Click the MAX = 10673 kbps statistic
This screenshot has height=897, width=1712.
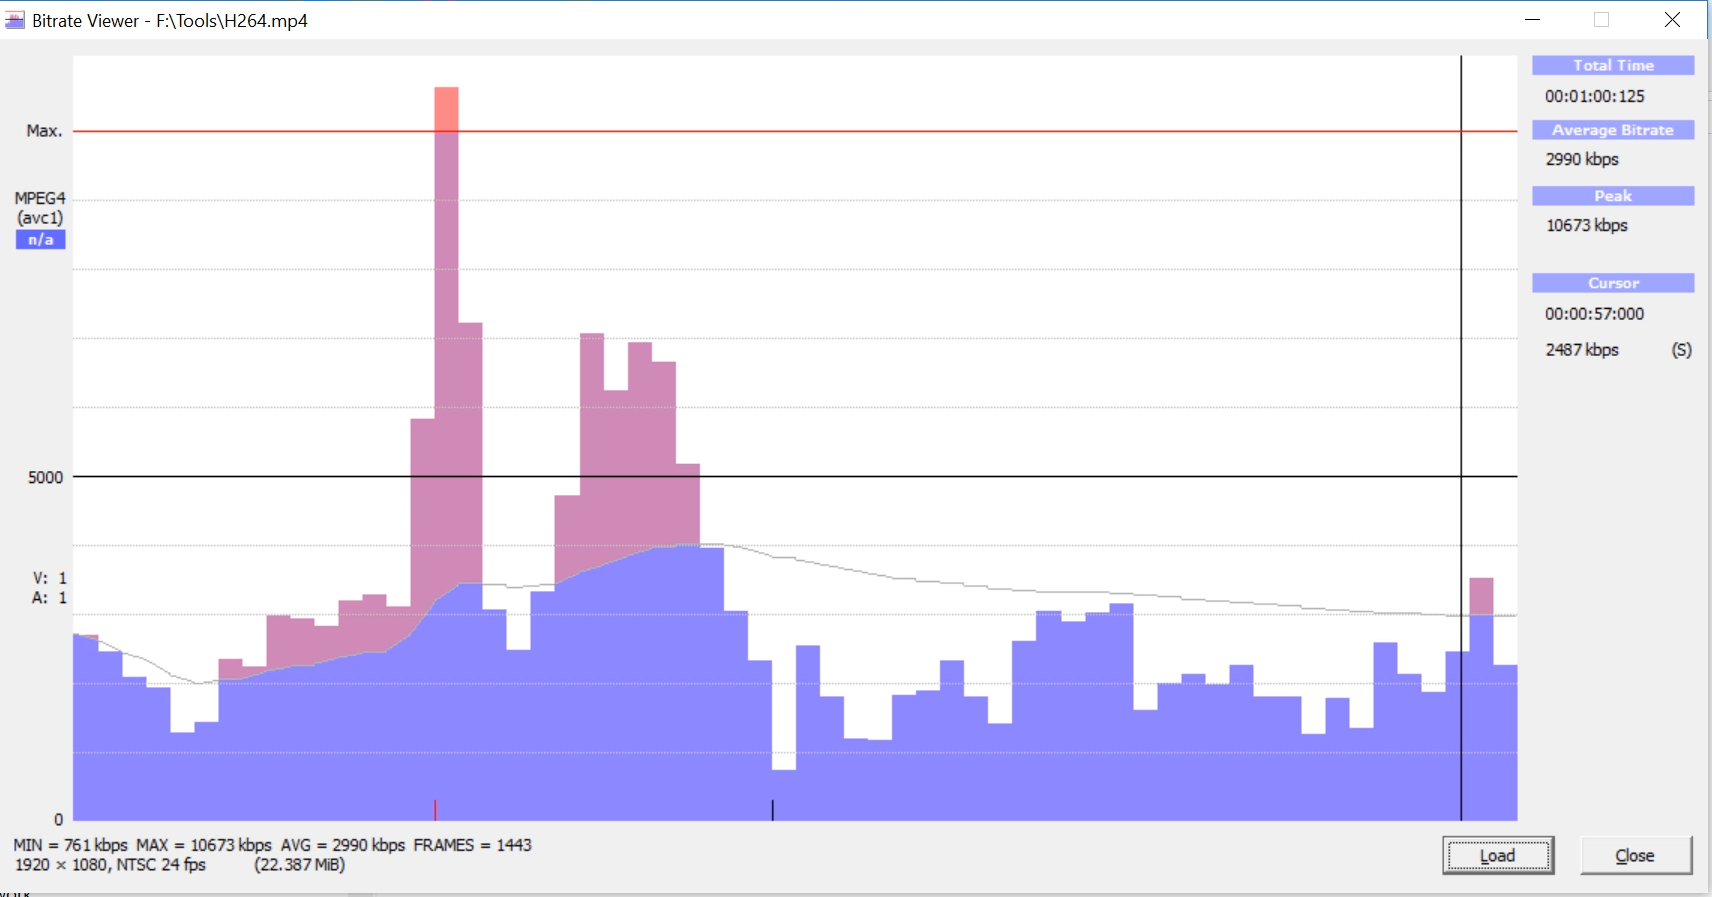[204, 845]
